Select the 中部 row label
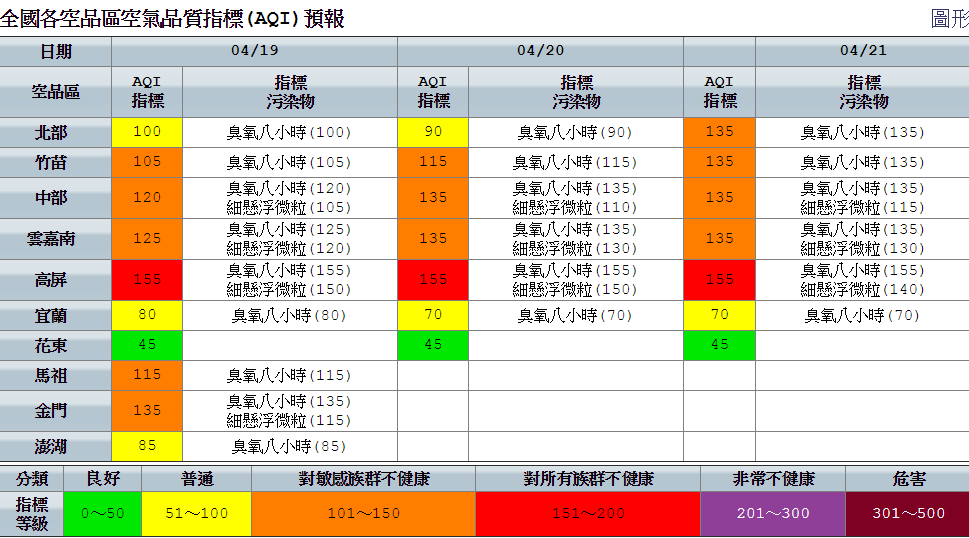 (x=56, y=198)
